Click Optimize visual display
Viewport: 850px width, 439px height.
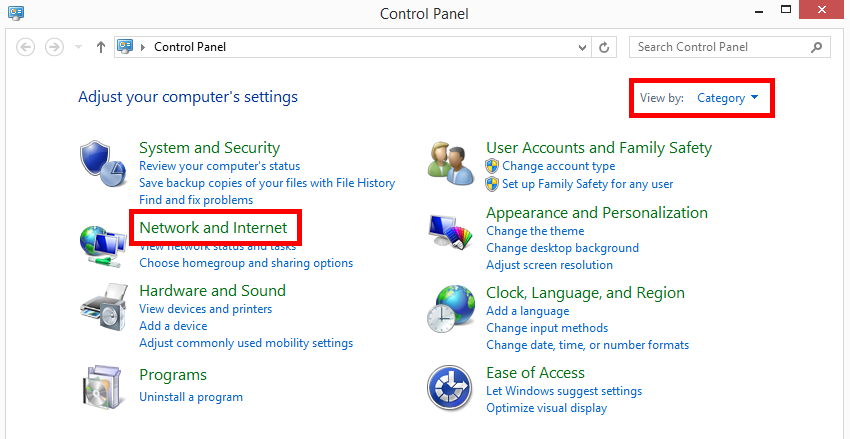point(546,408)
